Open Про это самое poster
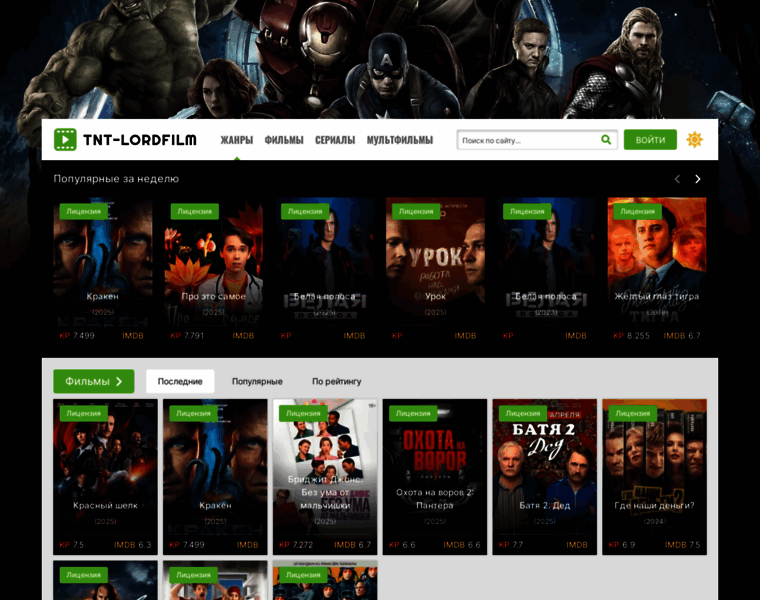 pos(214,270)
